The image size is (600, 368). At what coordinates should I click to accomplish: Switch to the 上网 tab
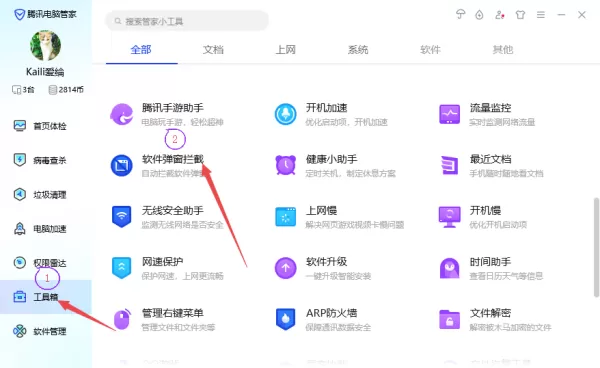point(285,49)
